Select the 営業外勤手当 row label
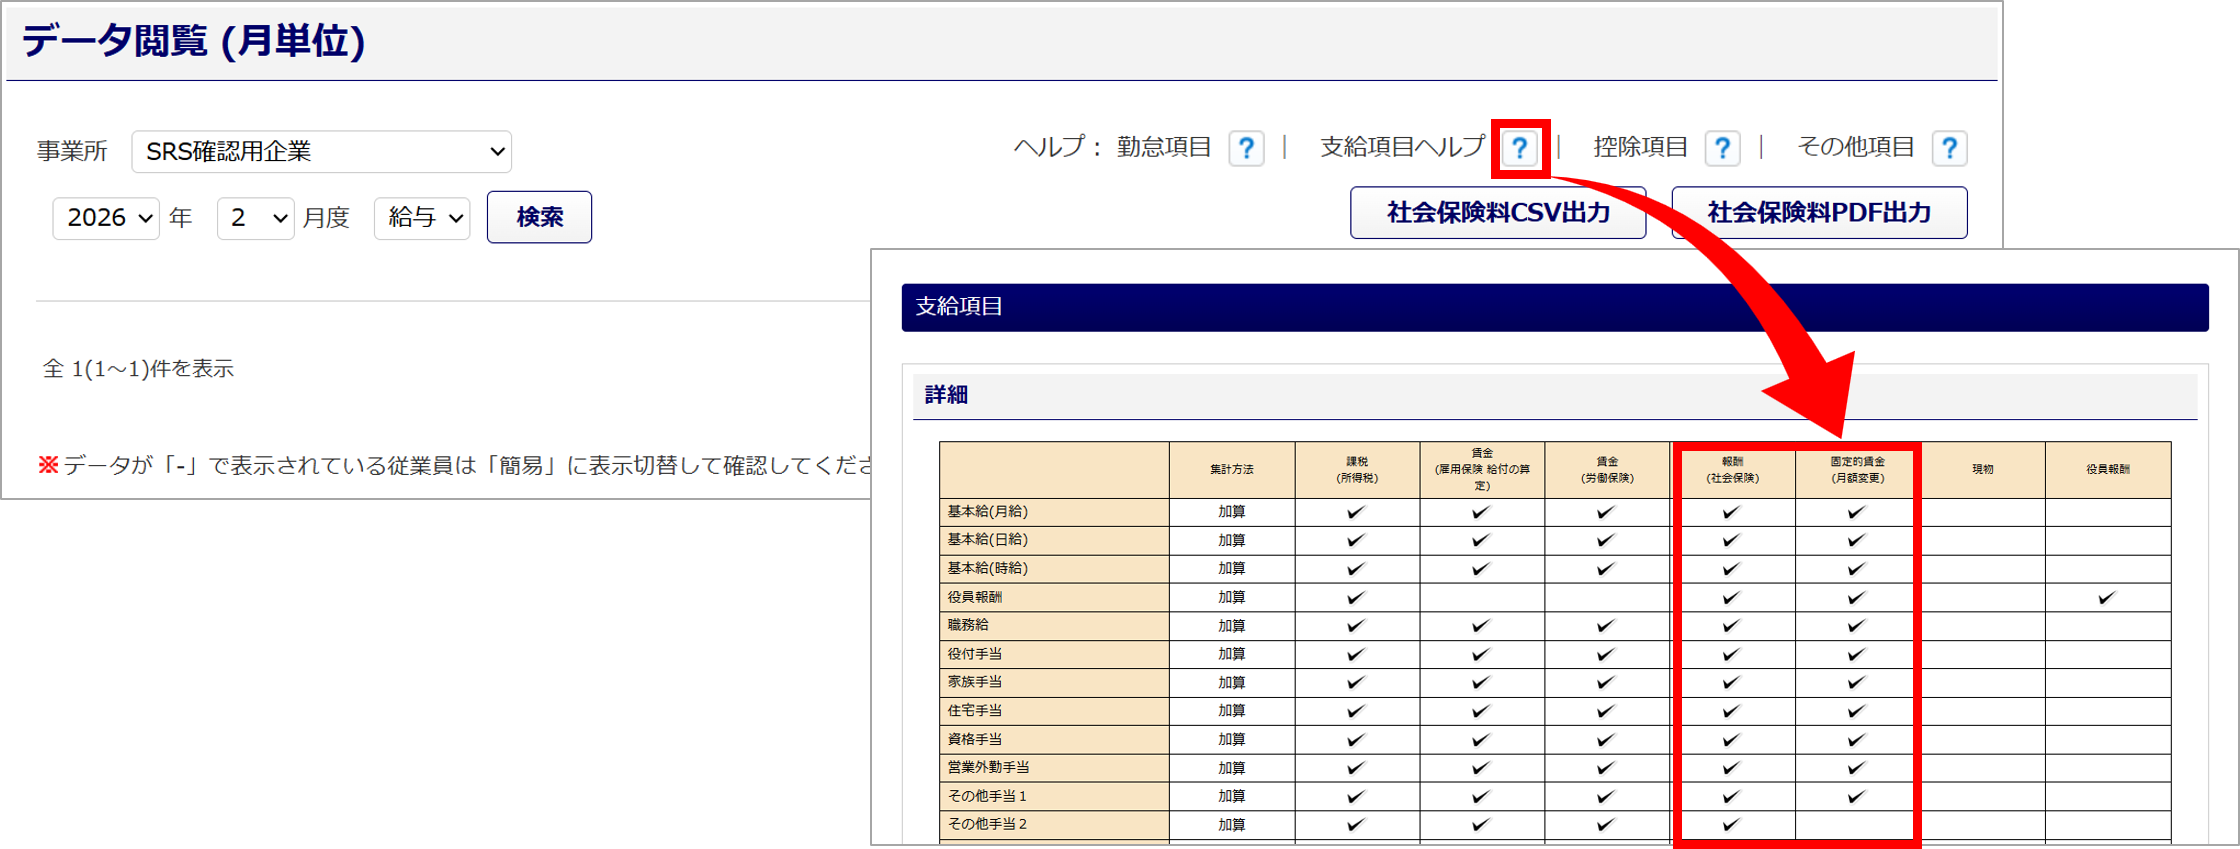This screenshot has width=2240, height=849. tap(989, 768)
